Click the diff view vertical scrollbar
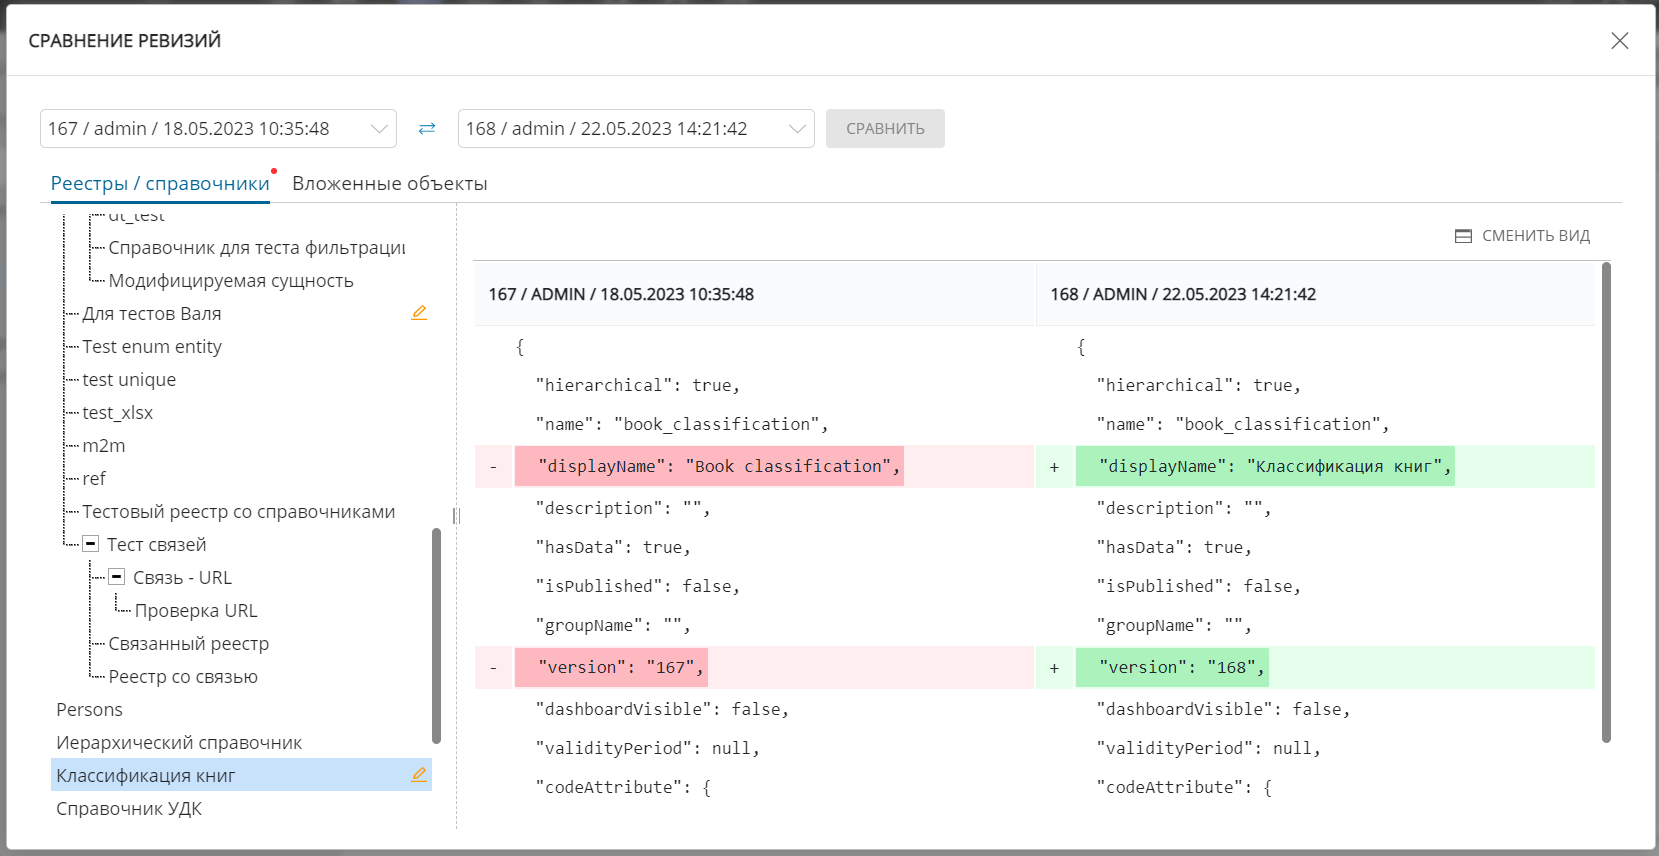Image resolution: width=1659 pixels, height=856 pixels. 1606,502
